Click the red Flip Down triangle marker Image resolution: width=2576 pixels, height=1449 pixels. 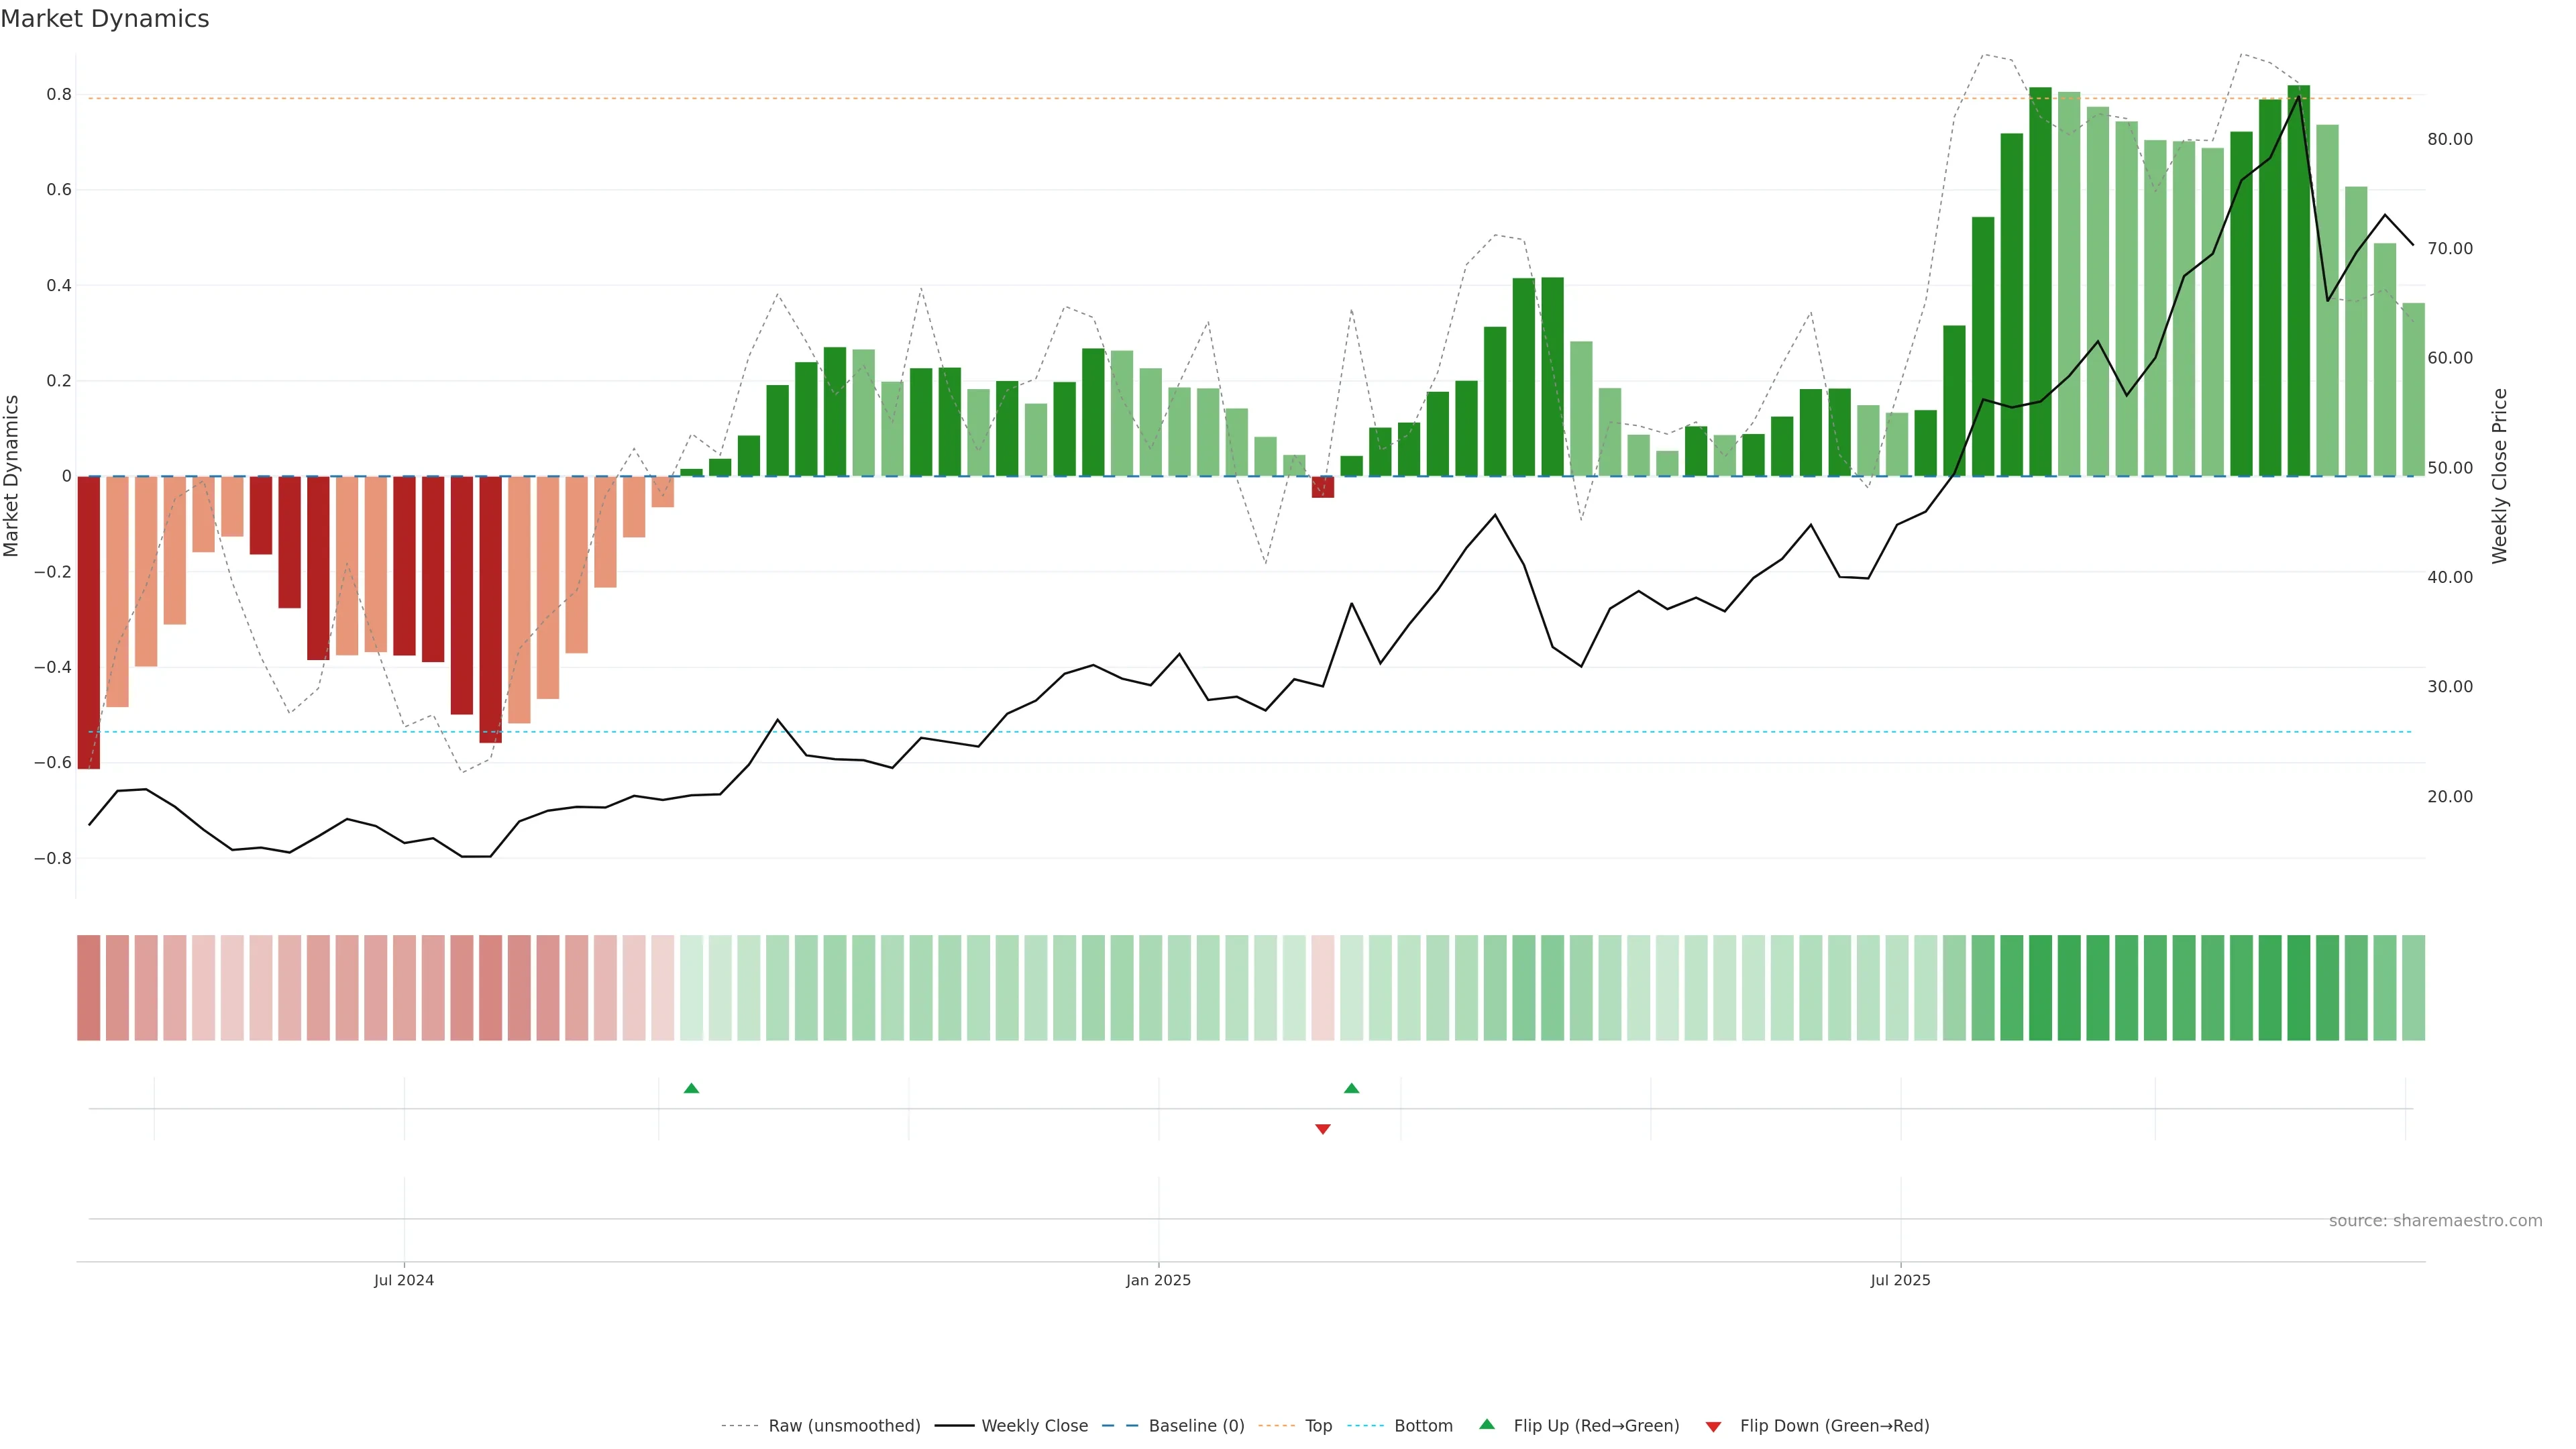[x=1322, y=1129]
